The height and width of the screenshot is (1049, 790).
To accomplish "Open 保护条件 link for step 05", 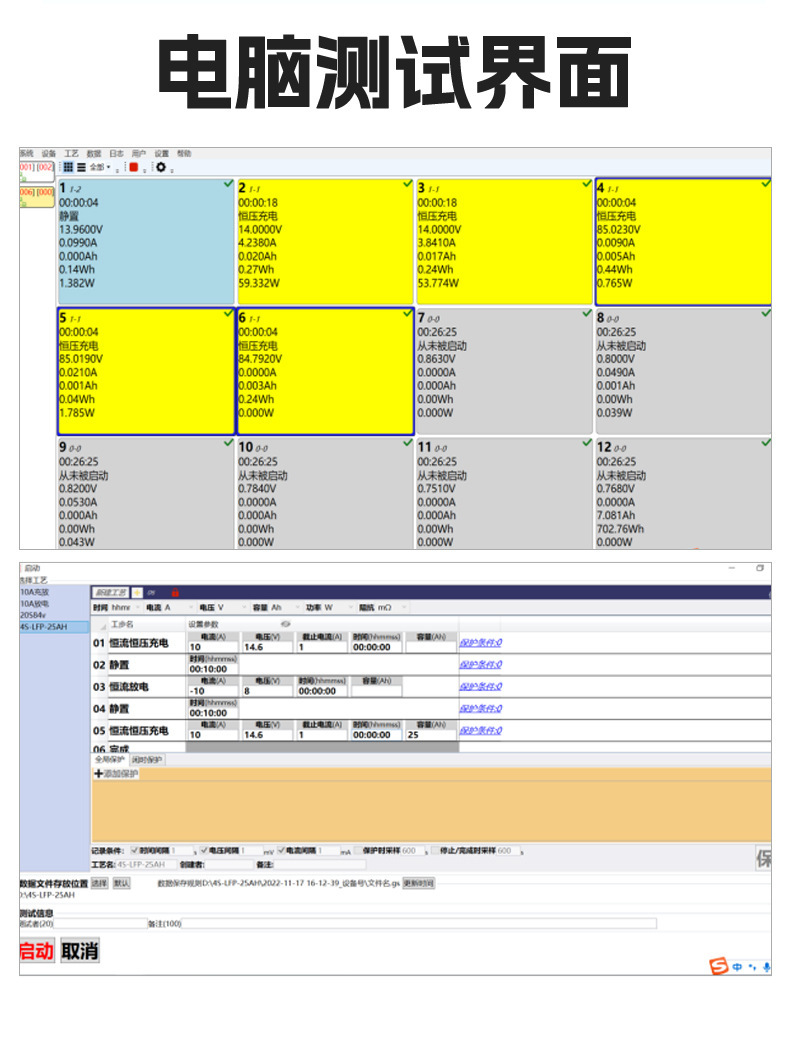I will [x=480, y=731].
